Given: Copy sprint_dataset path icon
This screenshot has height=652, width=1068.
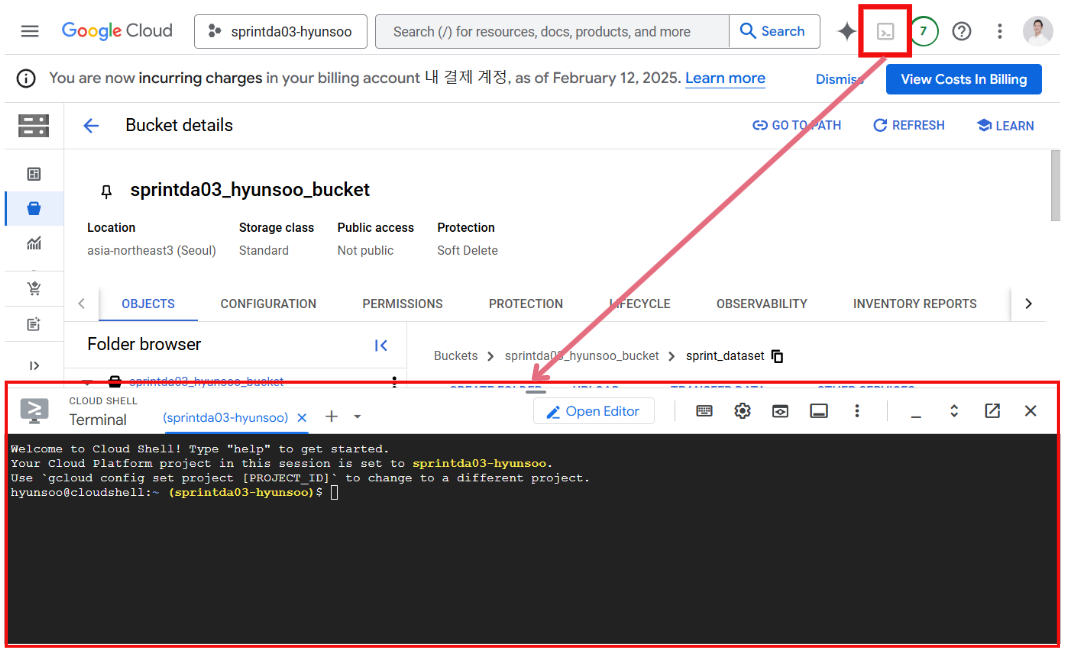Looking at the screenshot, I should click(777, 356).
